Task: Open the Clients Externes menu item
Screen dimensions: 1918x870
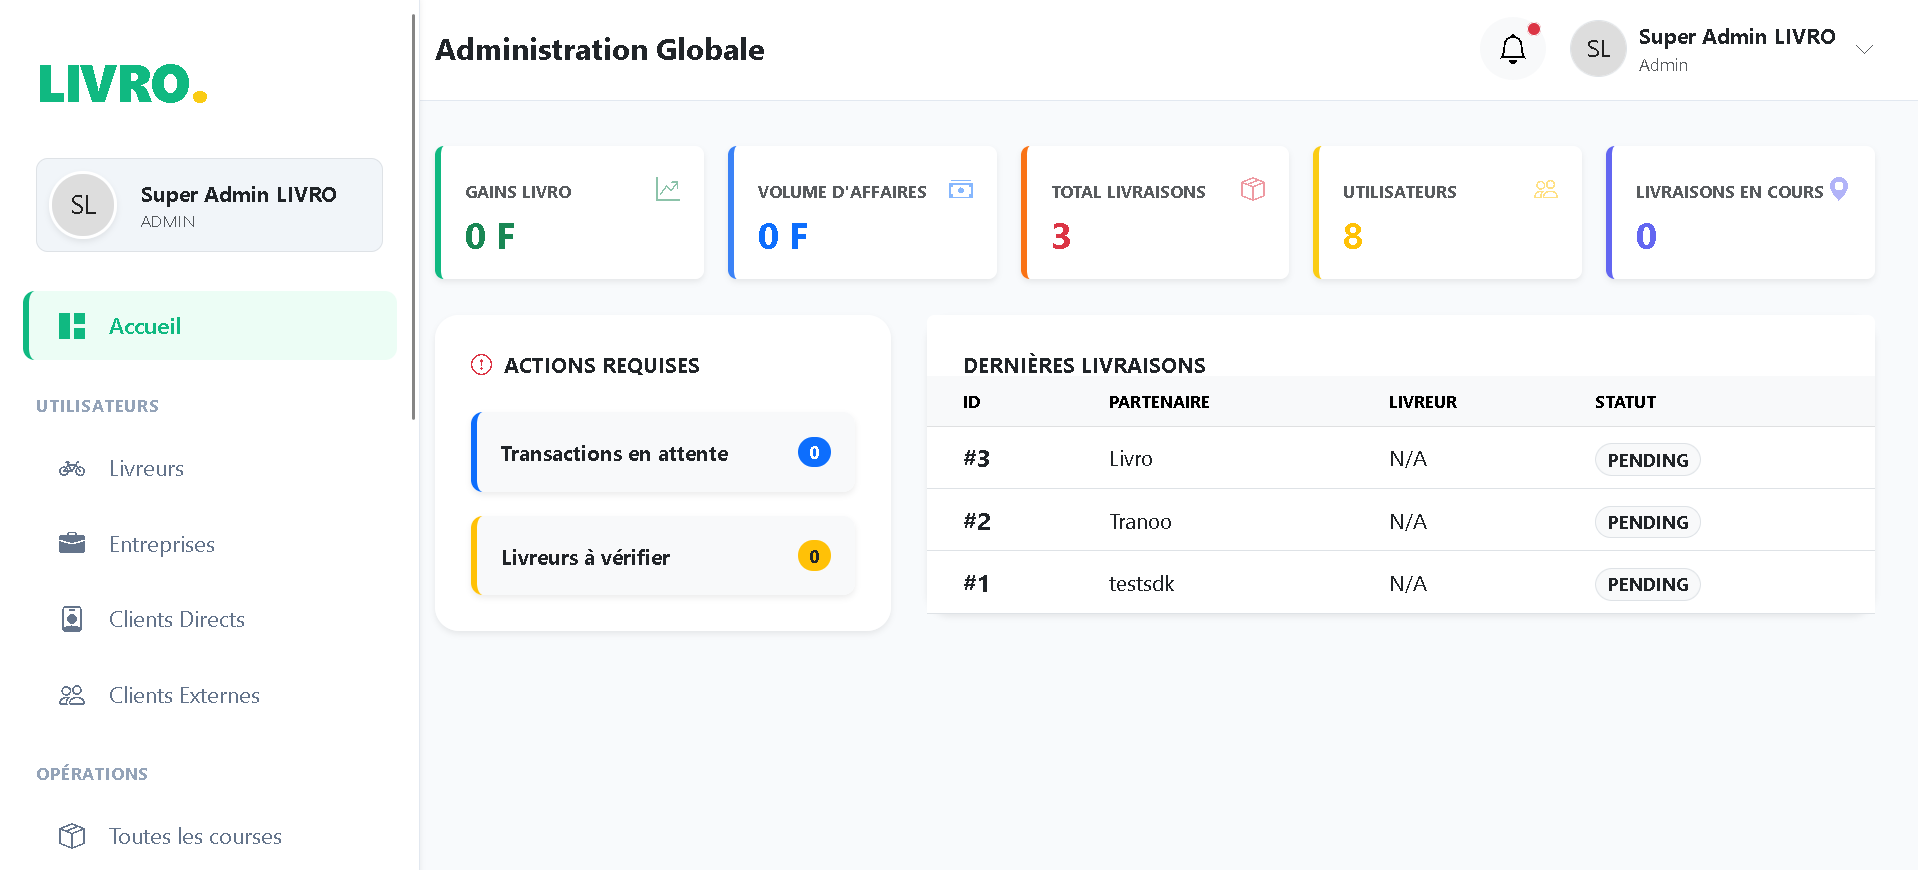Action: 210,695
